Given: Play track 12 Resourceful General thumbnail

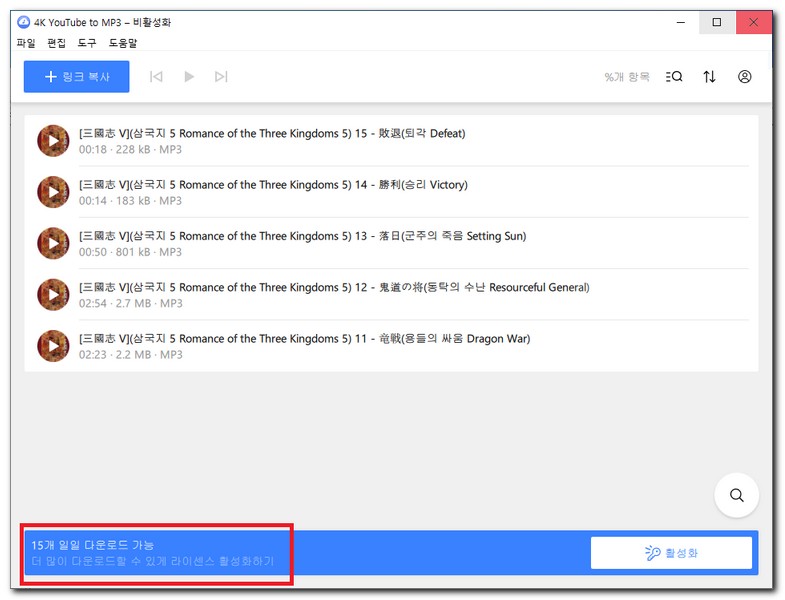Looking at the screenshot, I should 53,294.
